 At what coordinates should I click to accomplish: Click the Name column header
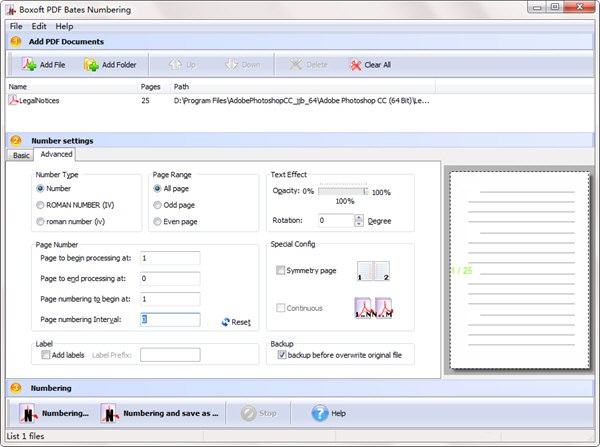(18, 86)
